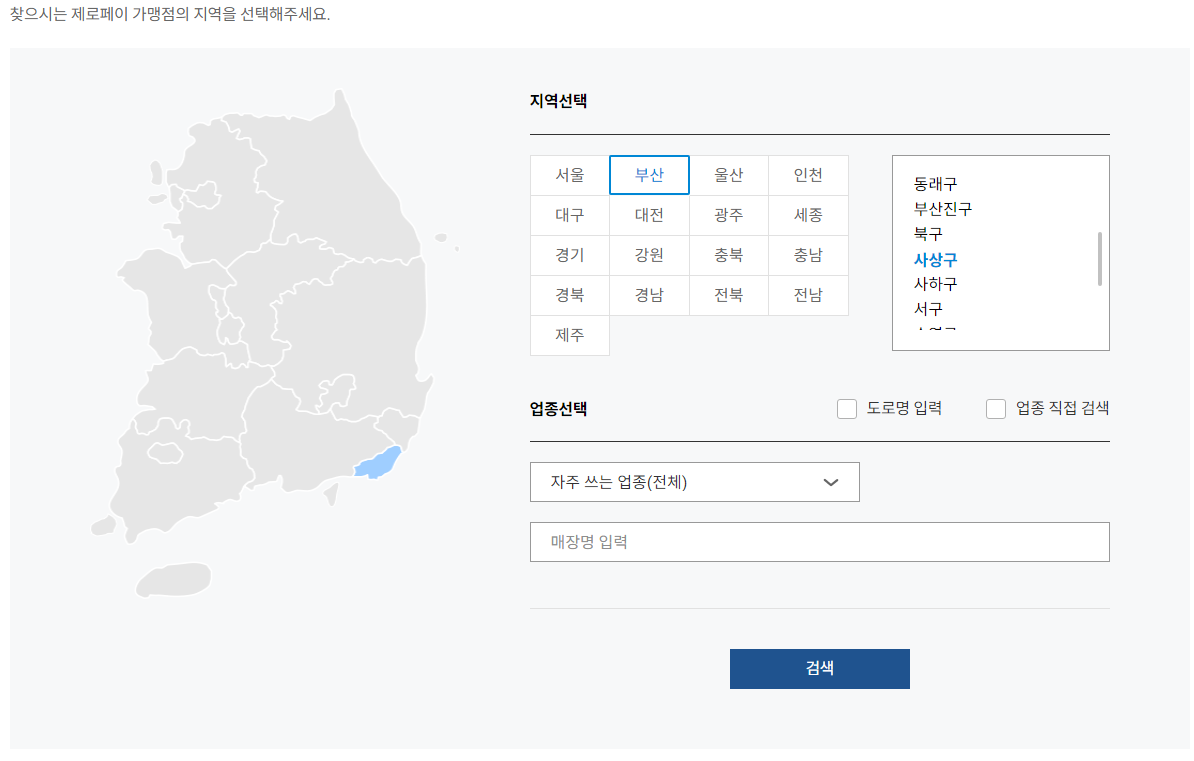Focus the 매장명 입력 text field
This screenshot has width=1194, height=761.
(819, 542)
